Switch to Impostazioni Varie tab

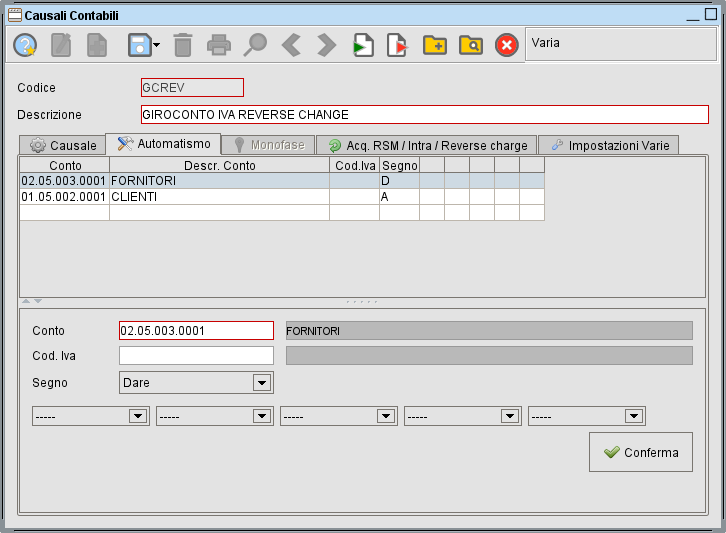click(608, 145)
